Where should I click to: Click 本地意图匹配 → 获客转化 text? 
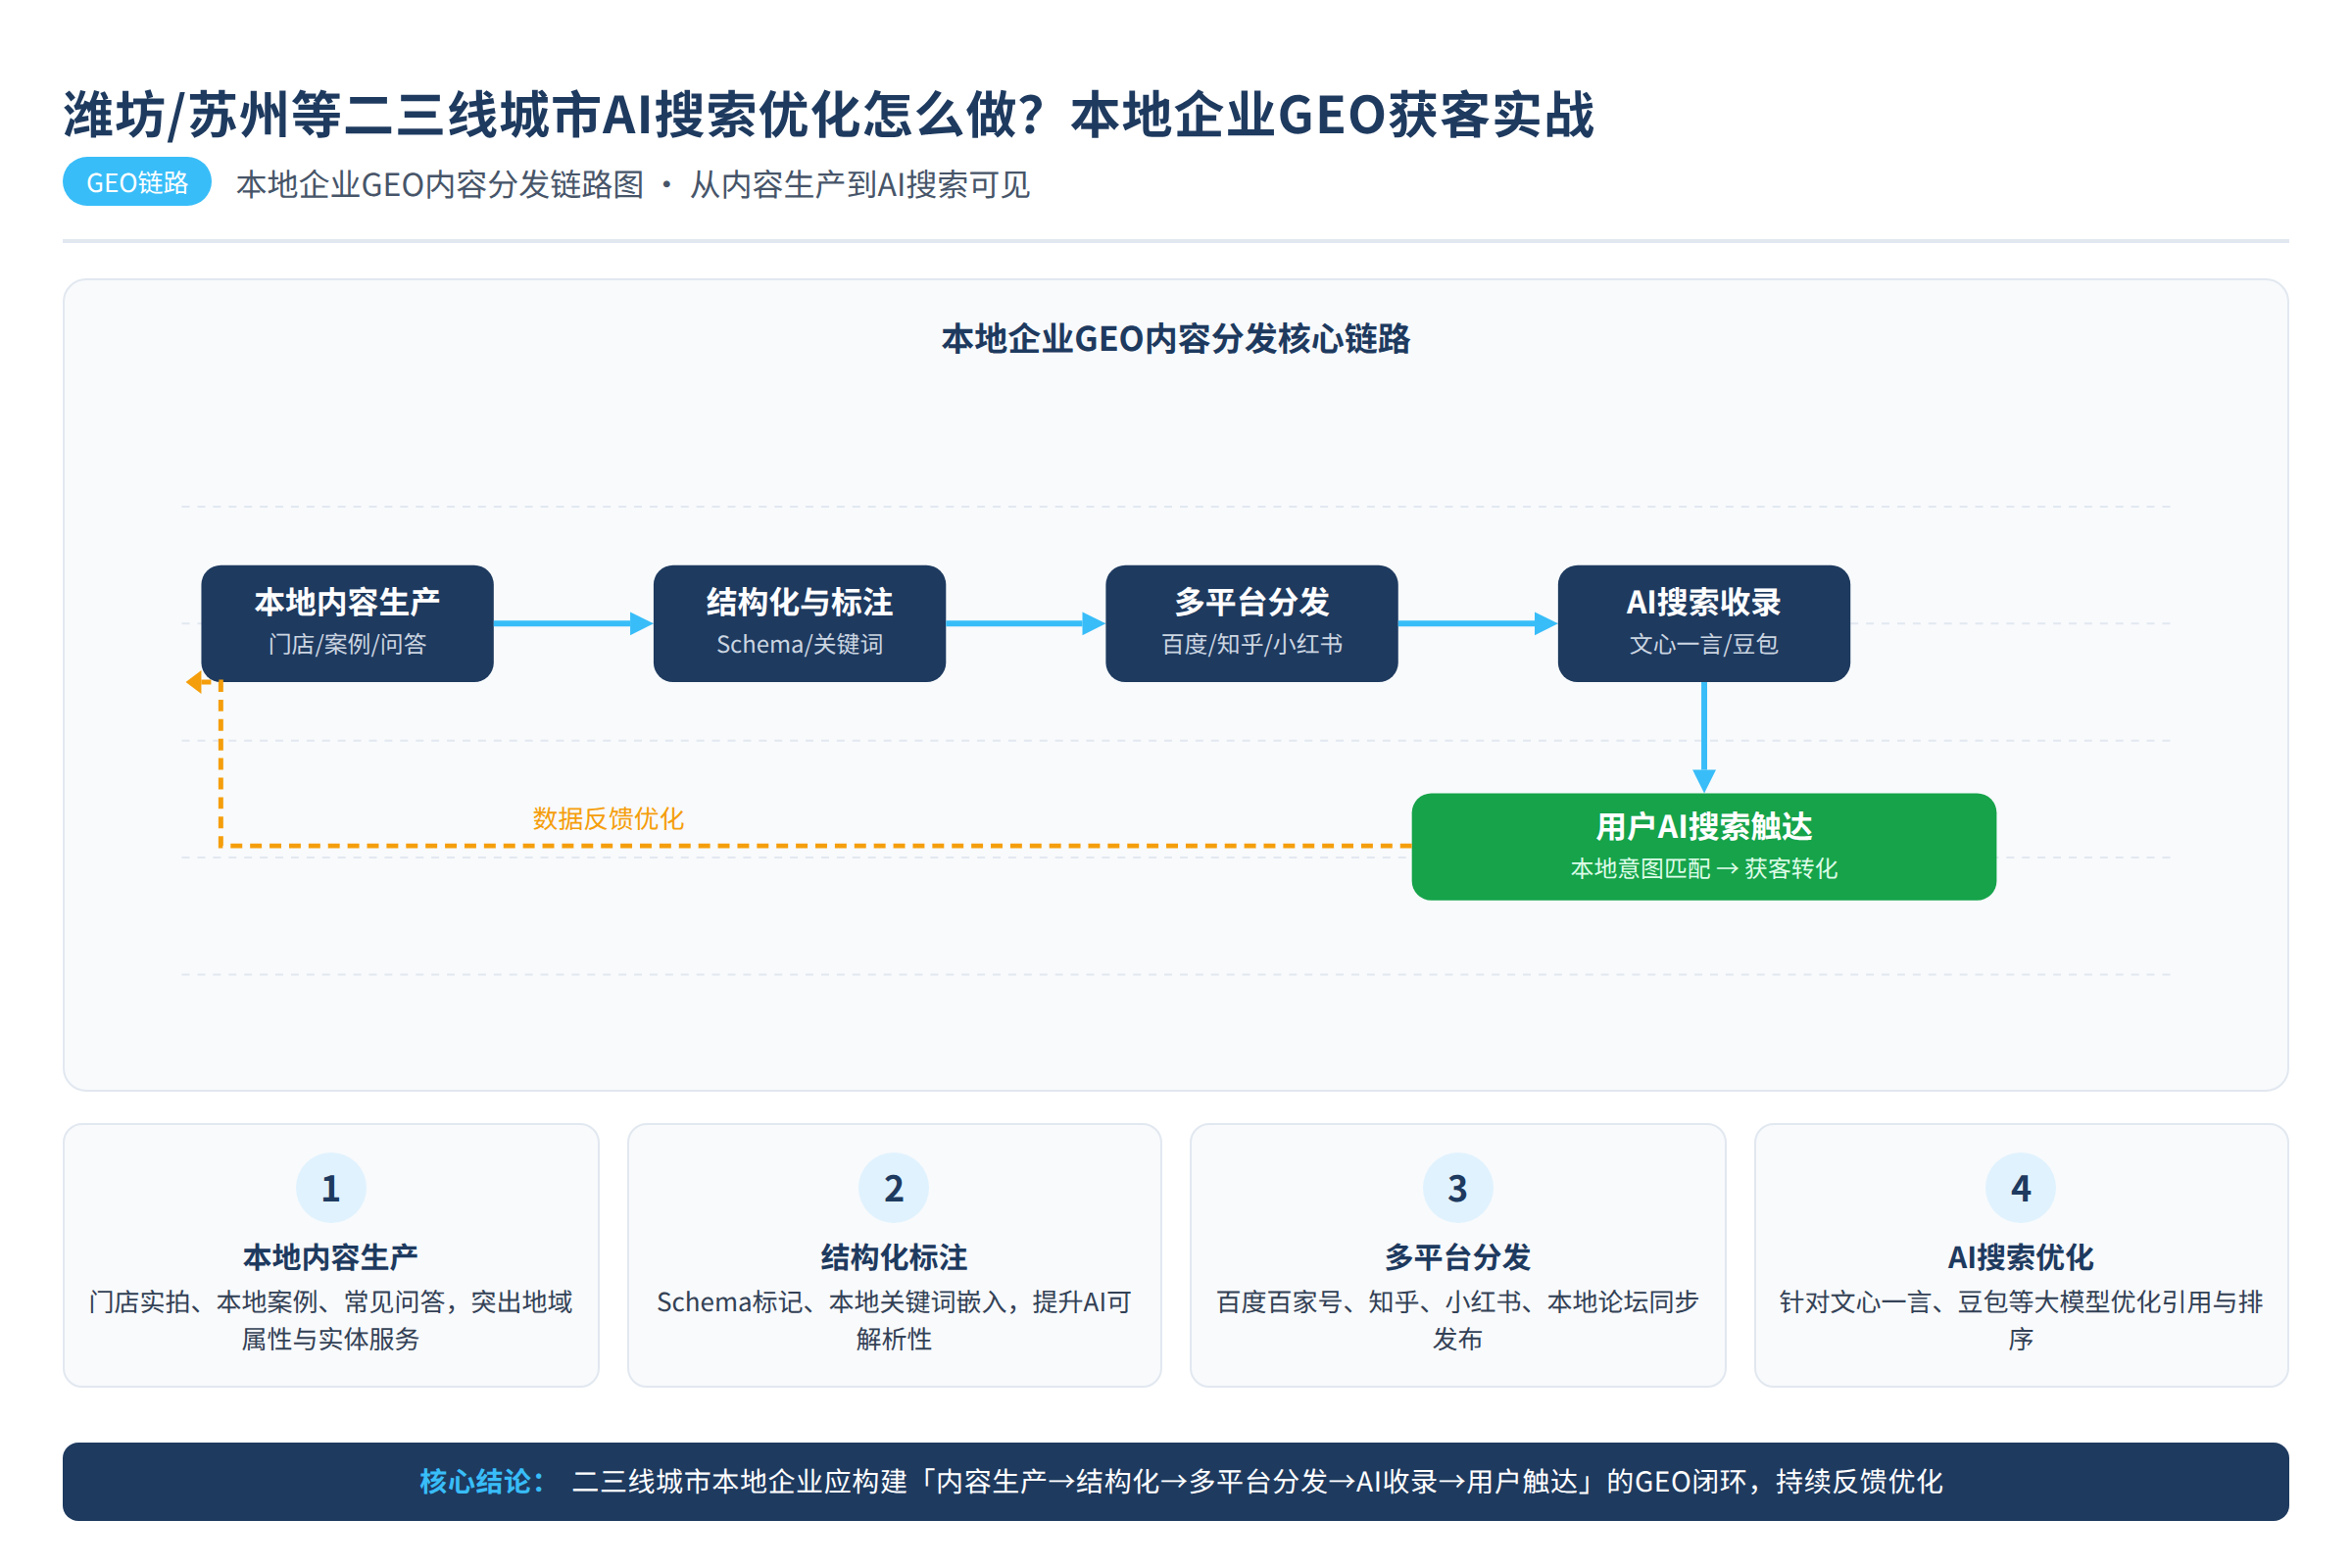tap(1703, 868)
